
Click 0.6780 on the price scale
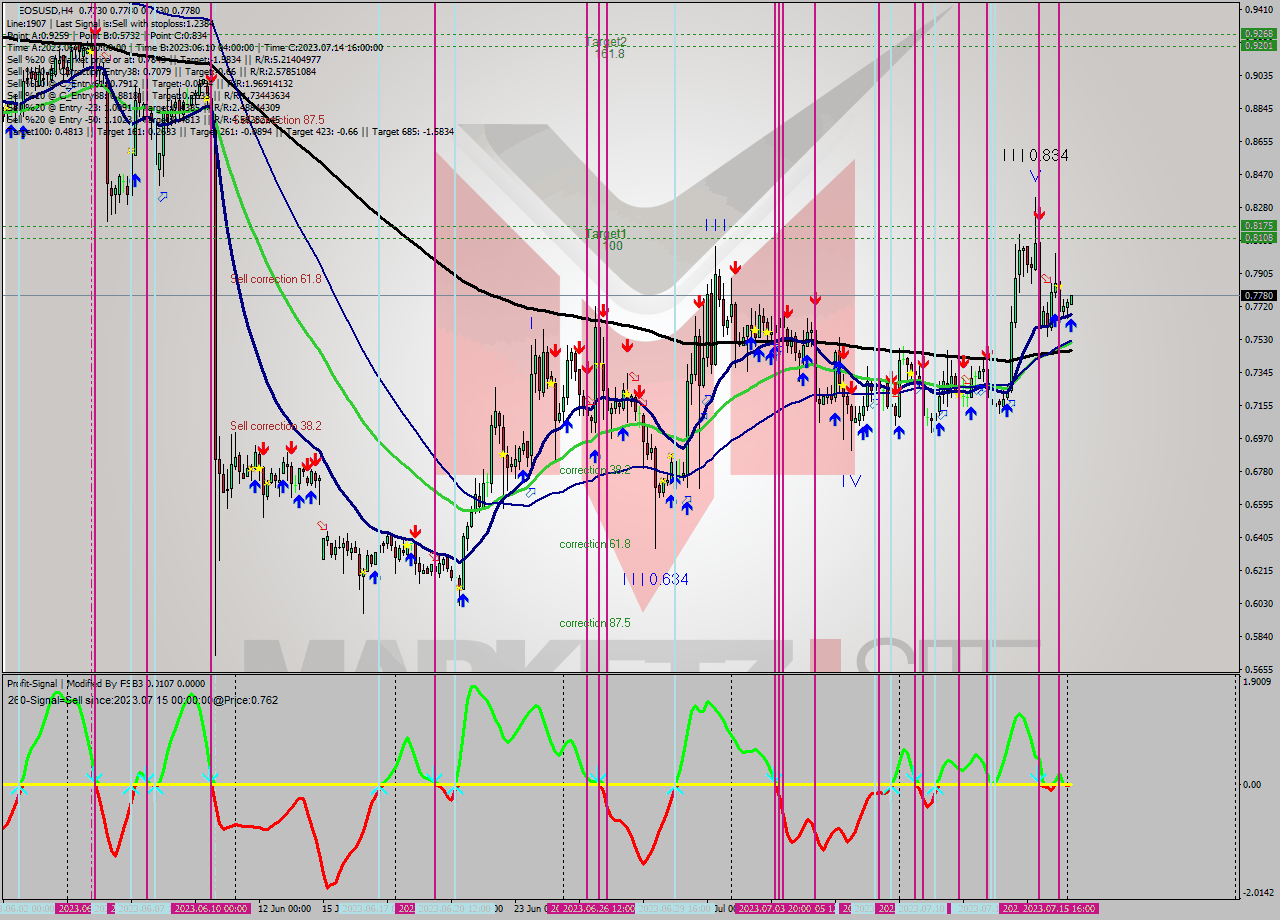[1258, 471]
